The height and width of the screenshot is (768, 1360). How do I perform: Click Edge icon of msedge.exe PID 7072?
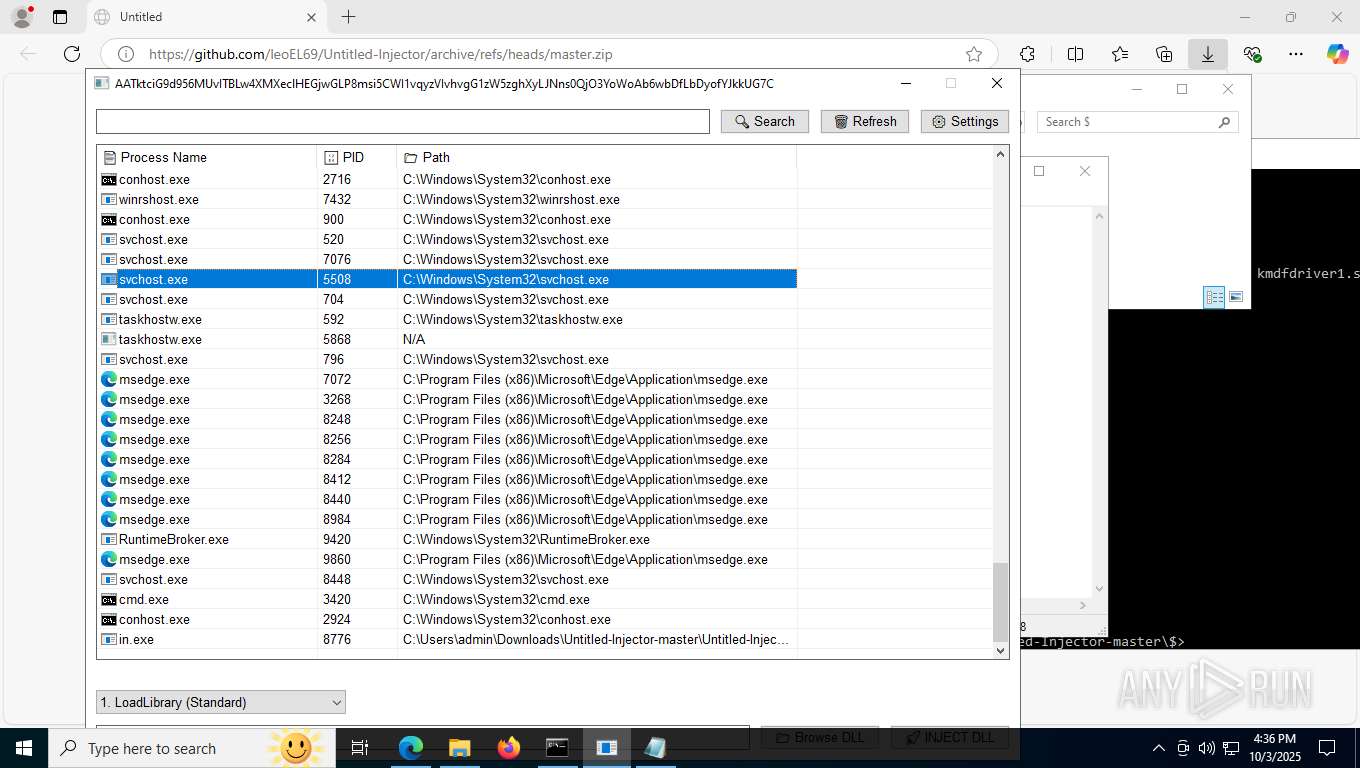(x=109, y=379)
